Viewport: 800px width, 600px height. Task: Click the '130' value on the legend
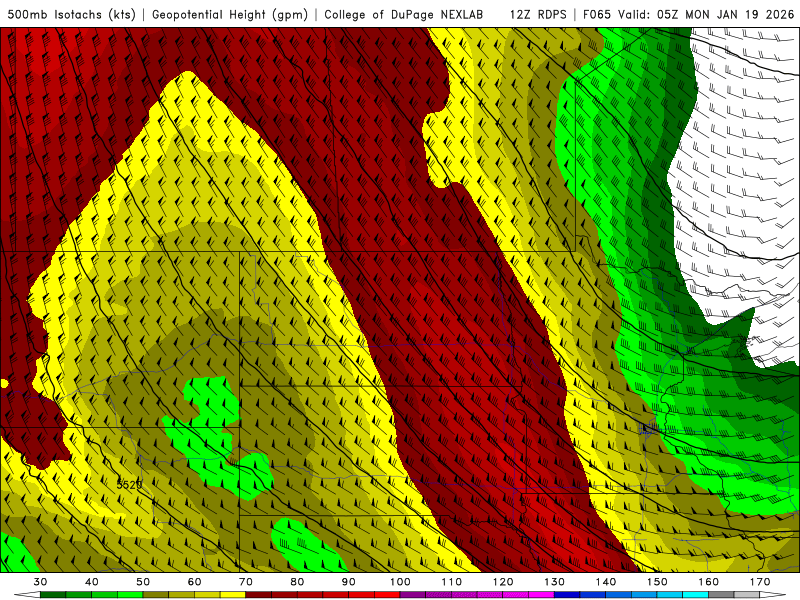(x=554, y=582)
